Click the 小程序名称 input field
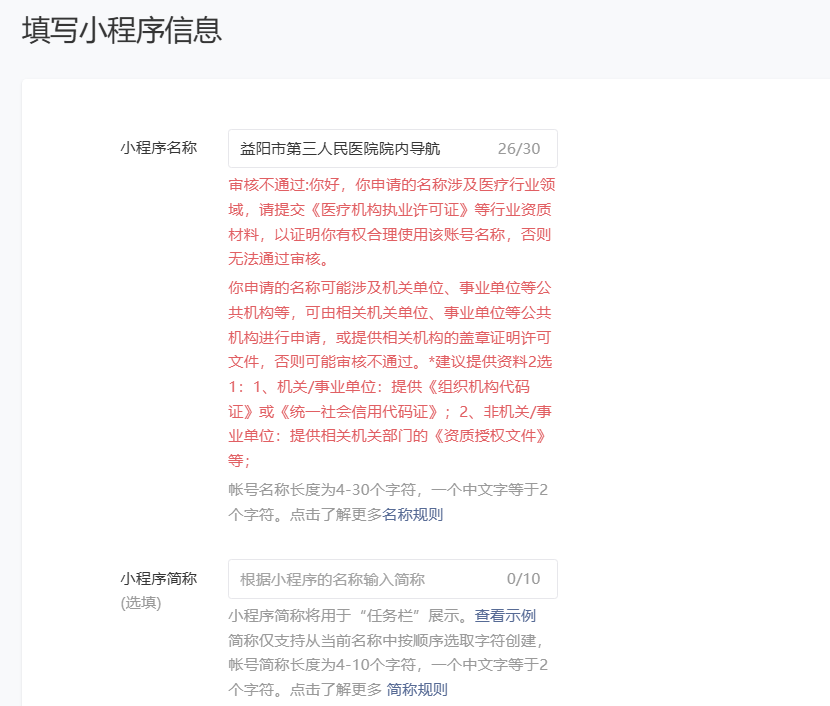The height and width of the screenshot is (706, 830). click(x=393, y=149)
